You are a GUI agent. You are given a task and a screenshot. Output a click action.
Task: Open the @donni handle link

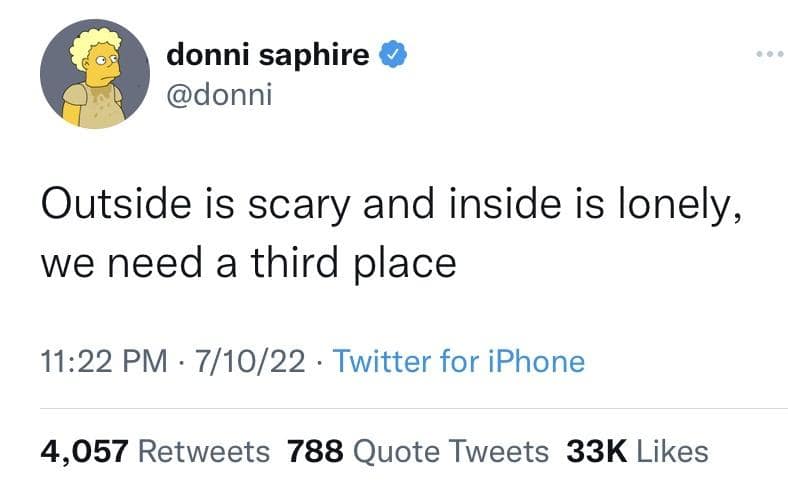click(220, 98)
